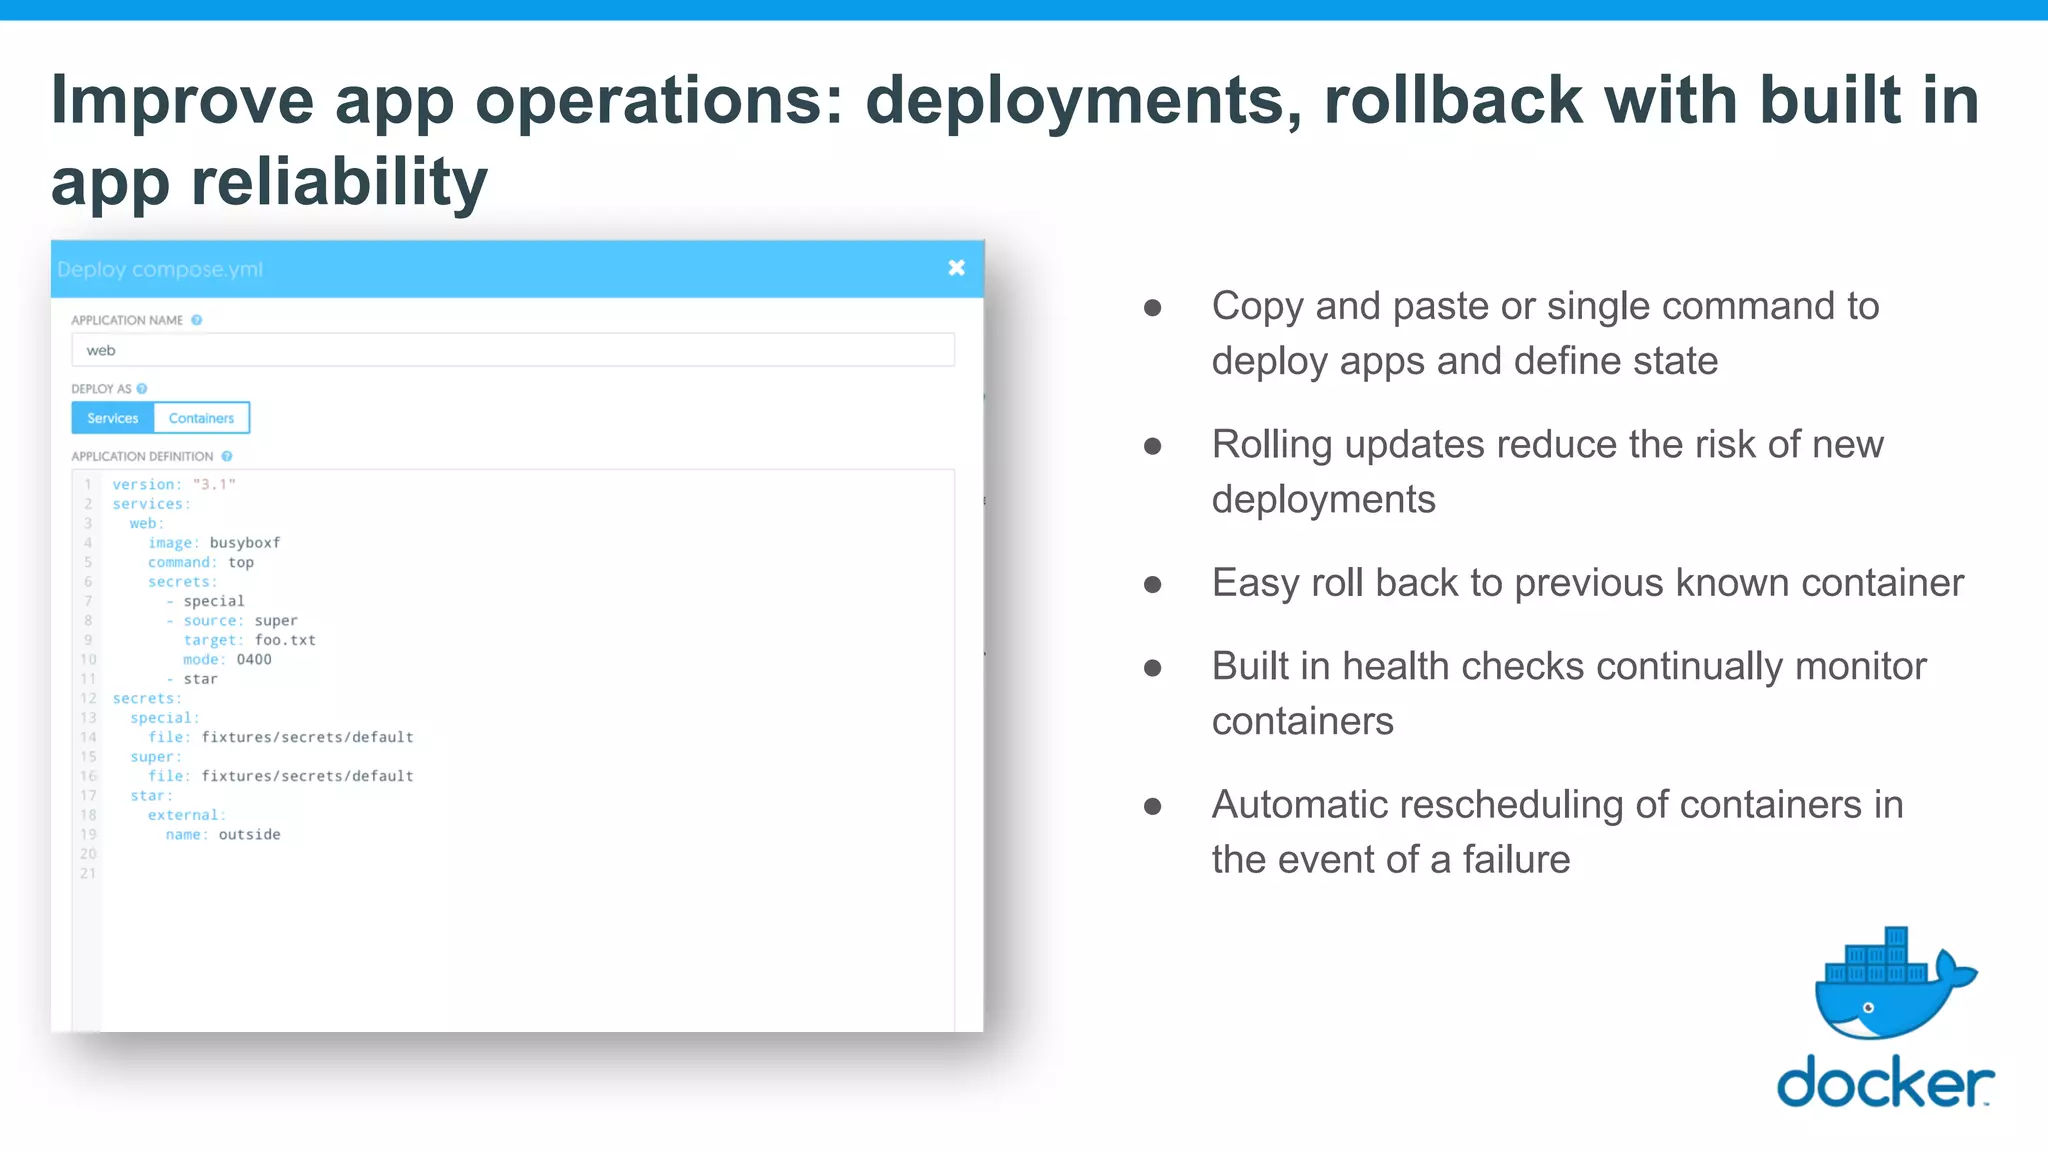Switch deploy mode to Containers

pos(201,418)
